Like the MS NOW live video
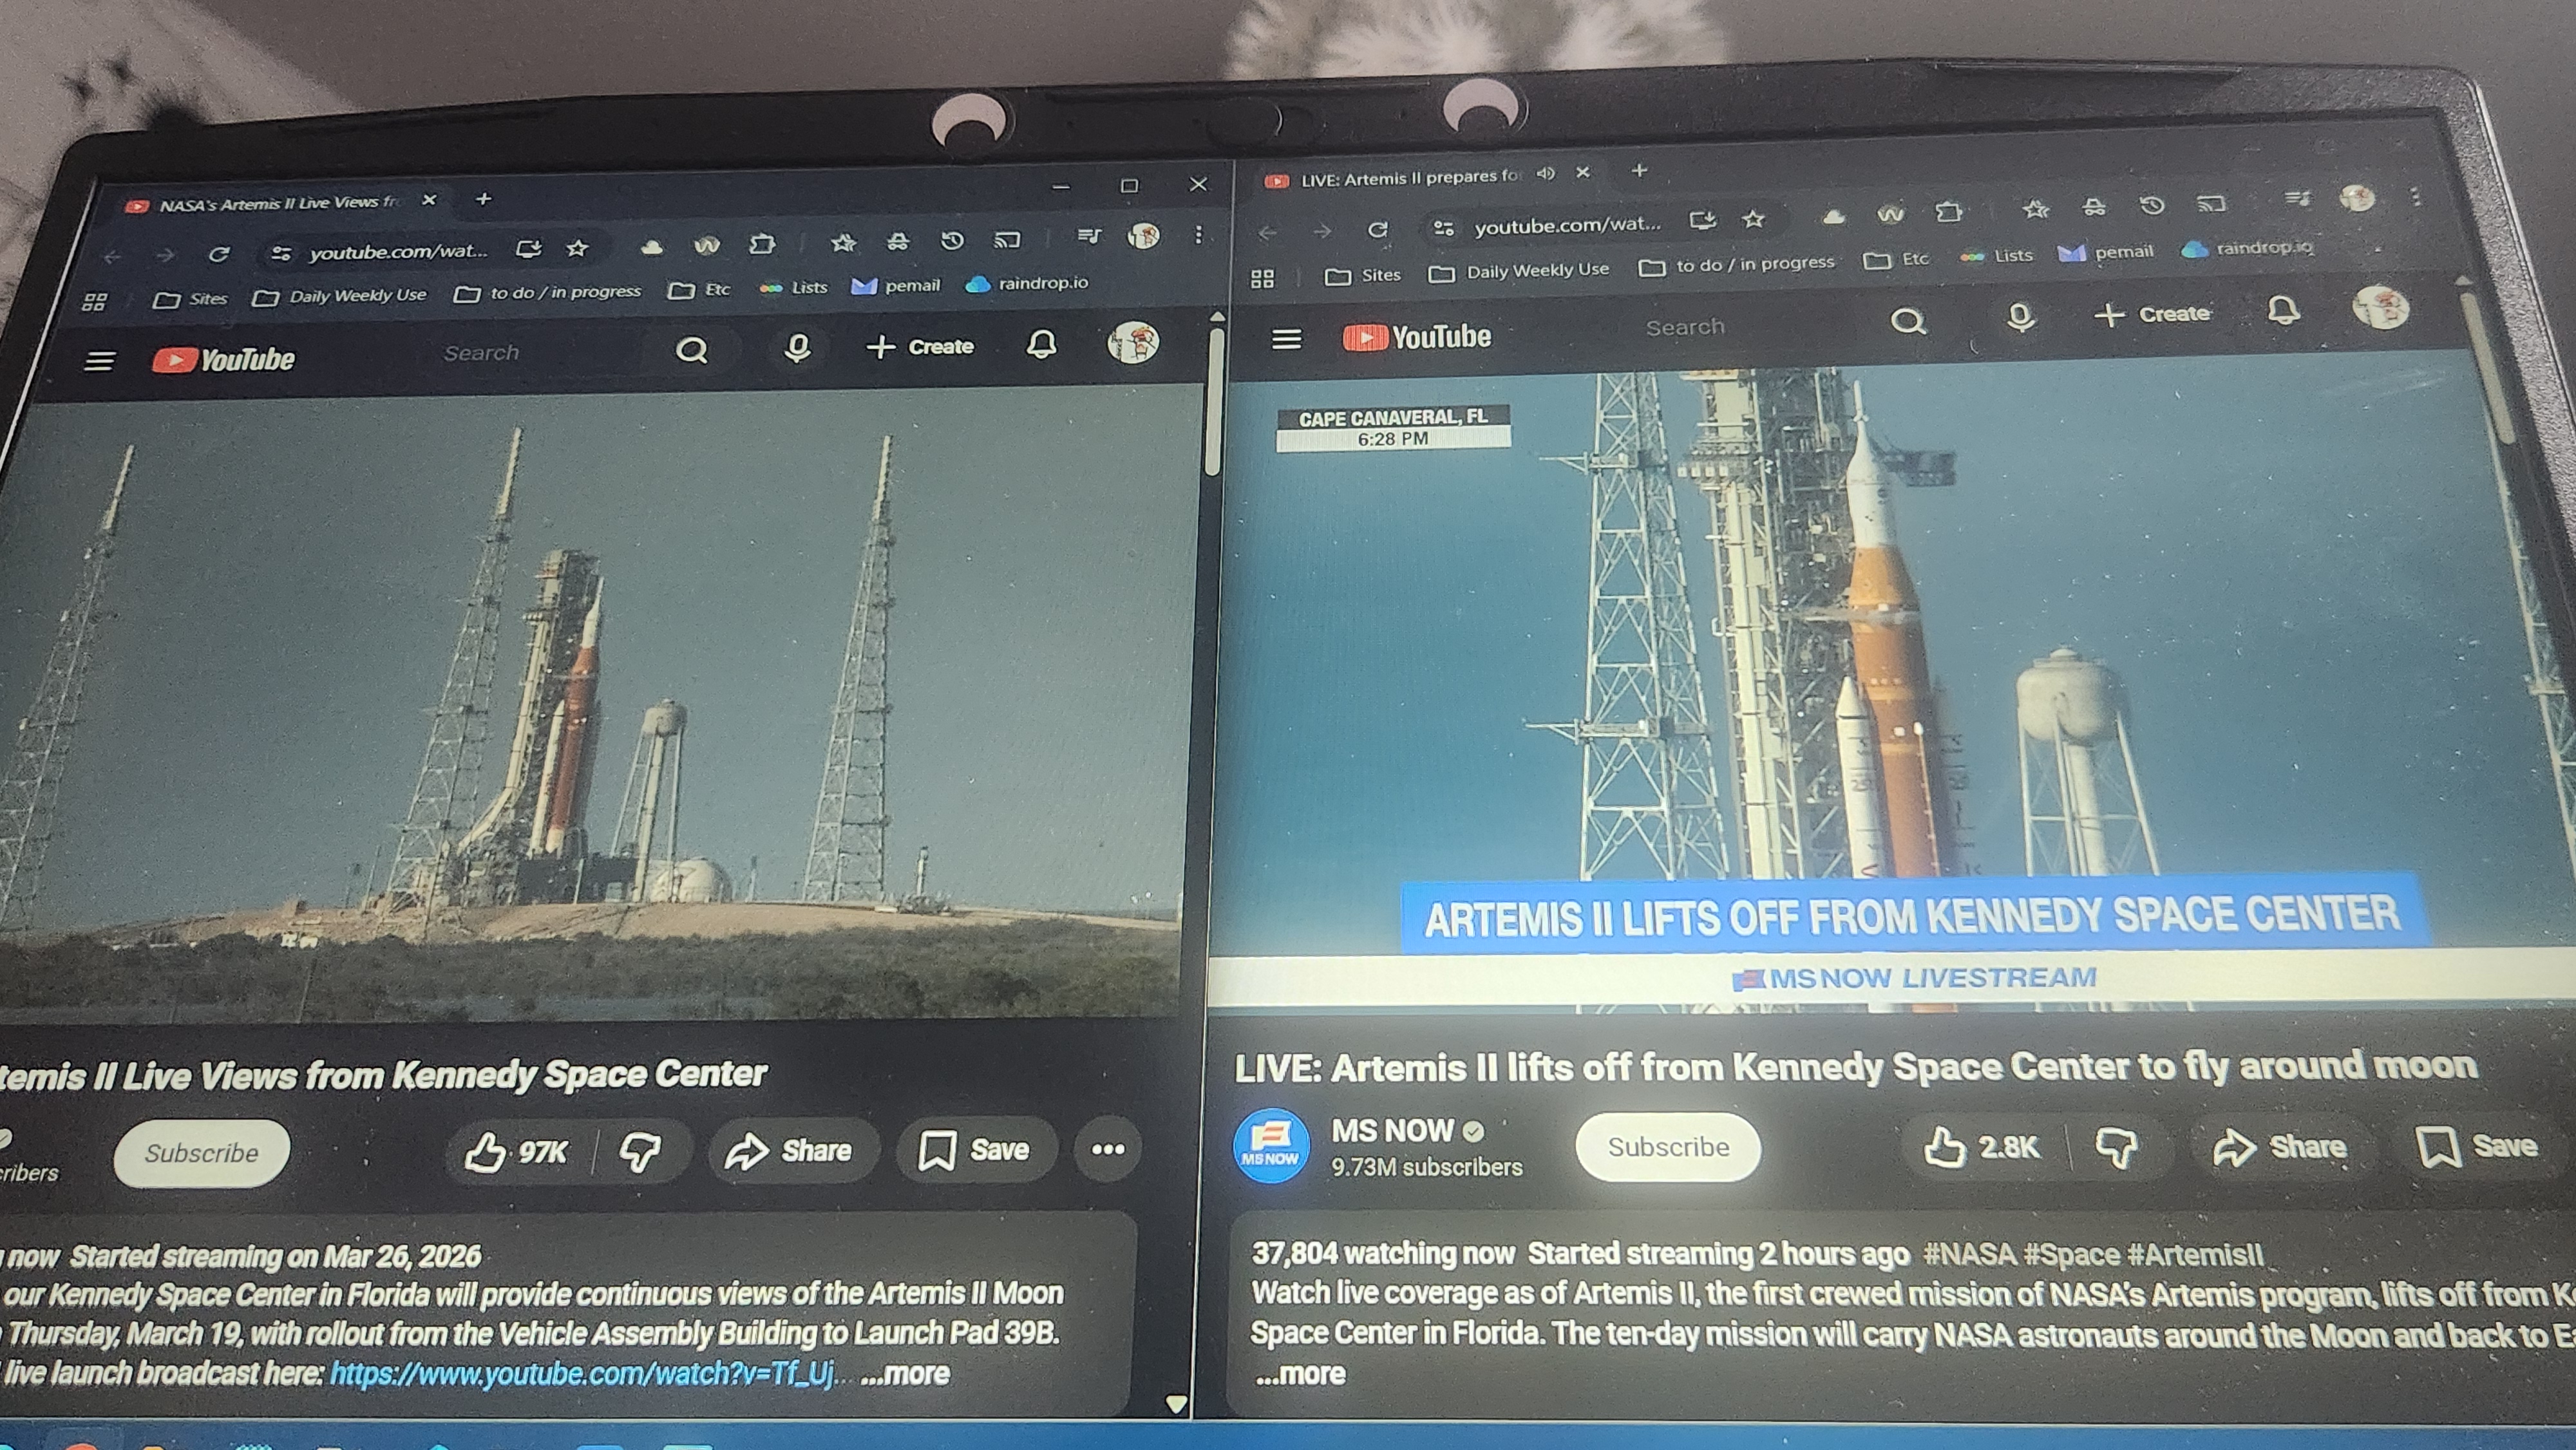Image resolution: width=2576 pixels, height=1450 pixels. tap(1981, 1146)
